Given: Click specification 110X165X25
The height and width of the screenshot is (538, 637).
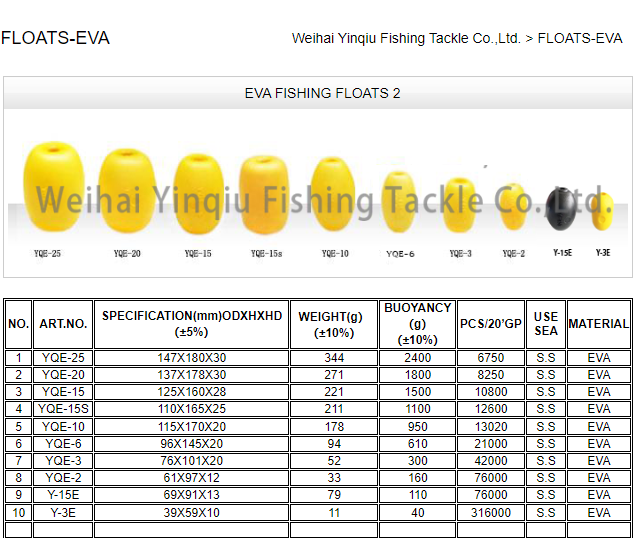Looking at the screenshot, I should pos(192,409).
